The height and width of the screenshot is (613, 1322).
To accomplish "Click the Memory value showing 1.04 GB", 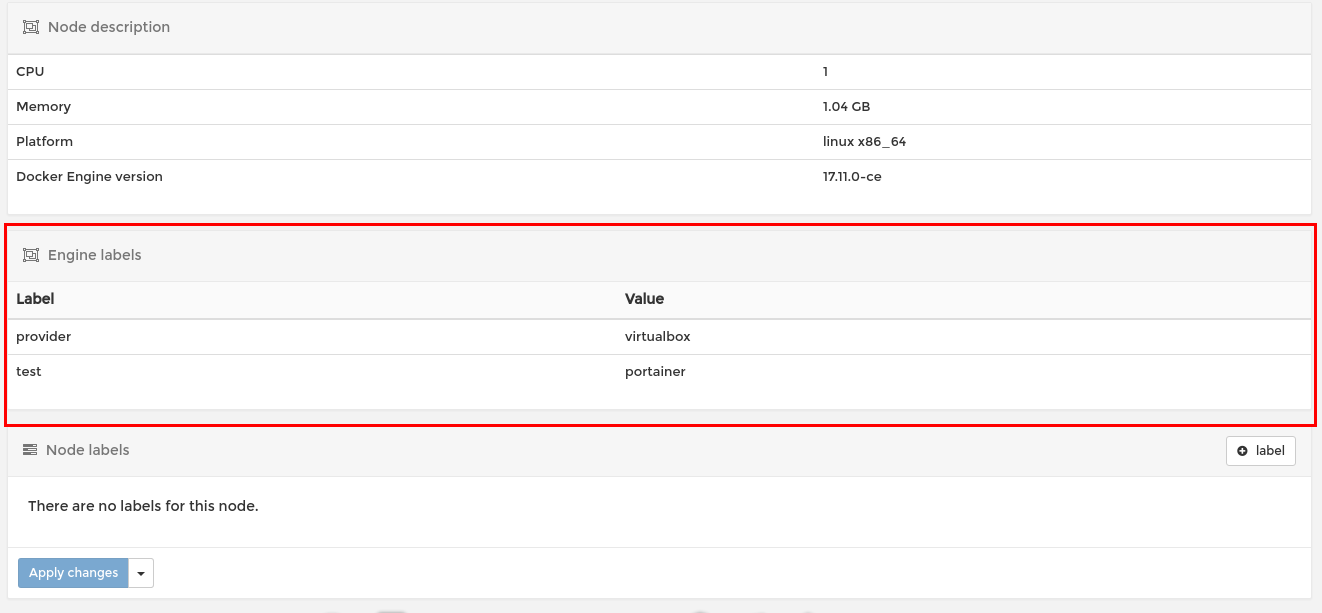I will coord(845,106).
